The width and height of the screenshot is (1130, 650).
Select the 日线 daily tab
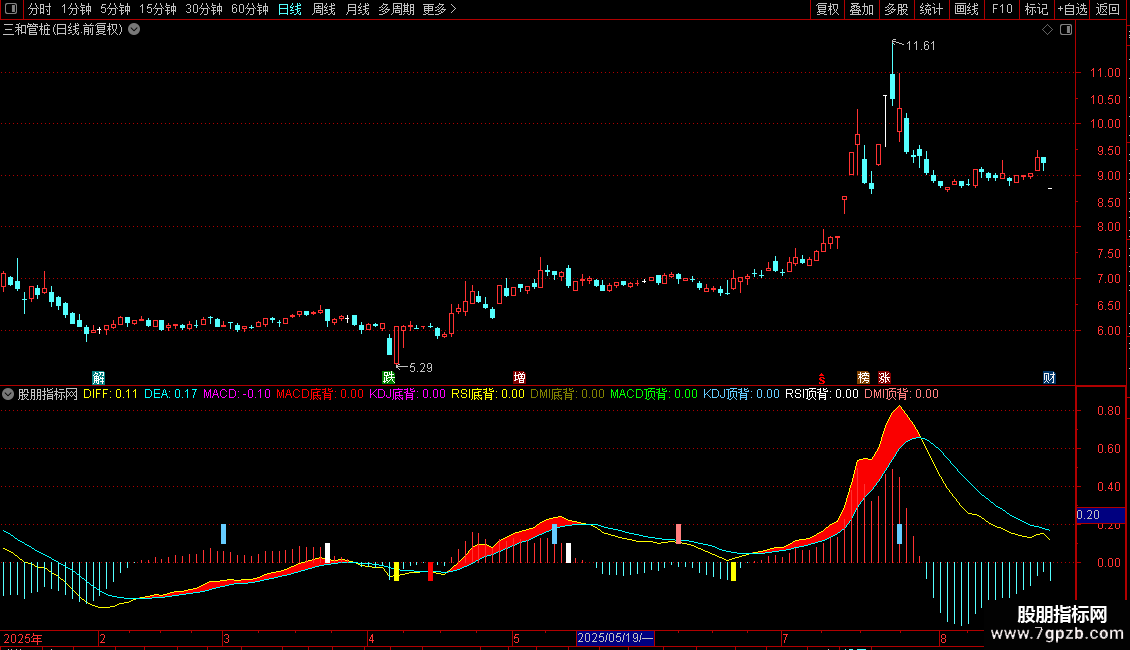(x=290, y=9)
